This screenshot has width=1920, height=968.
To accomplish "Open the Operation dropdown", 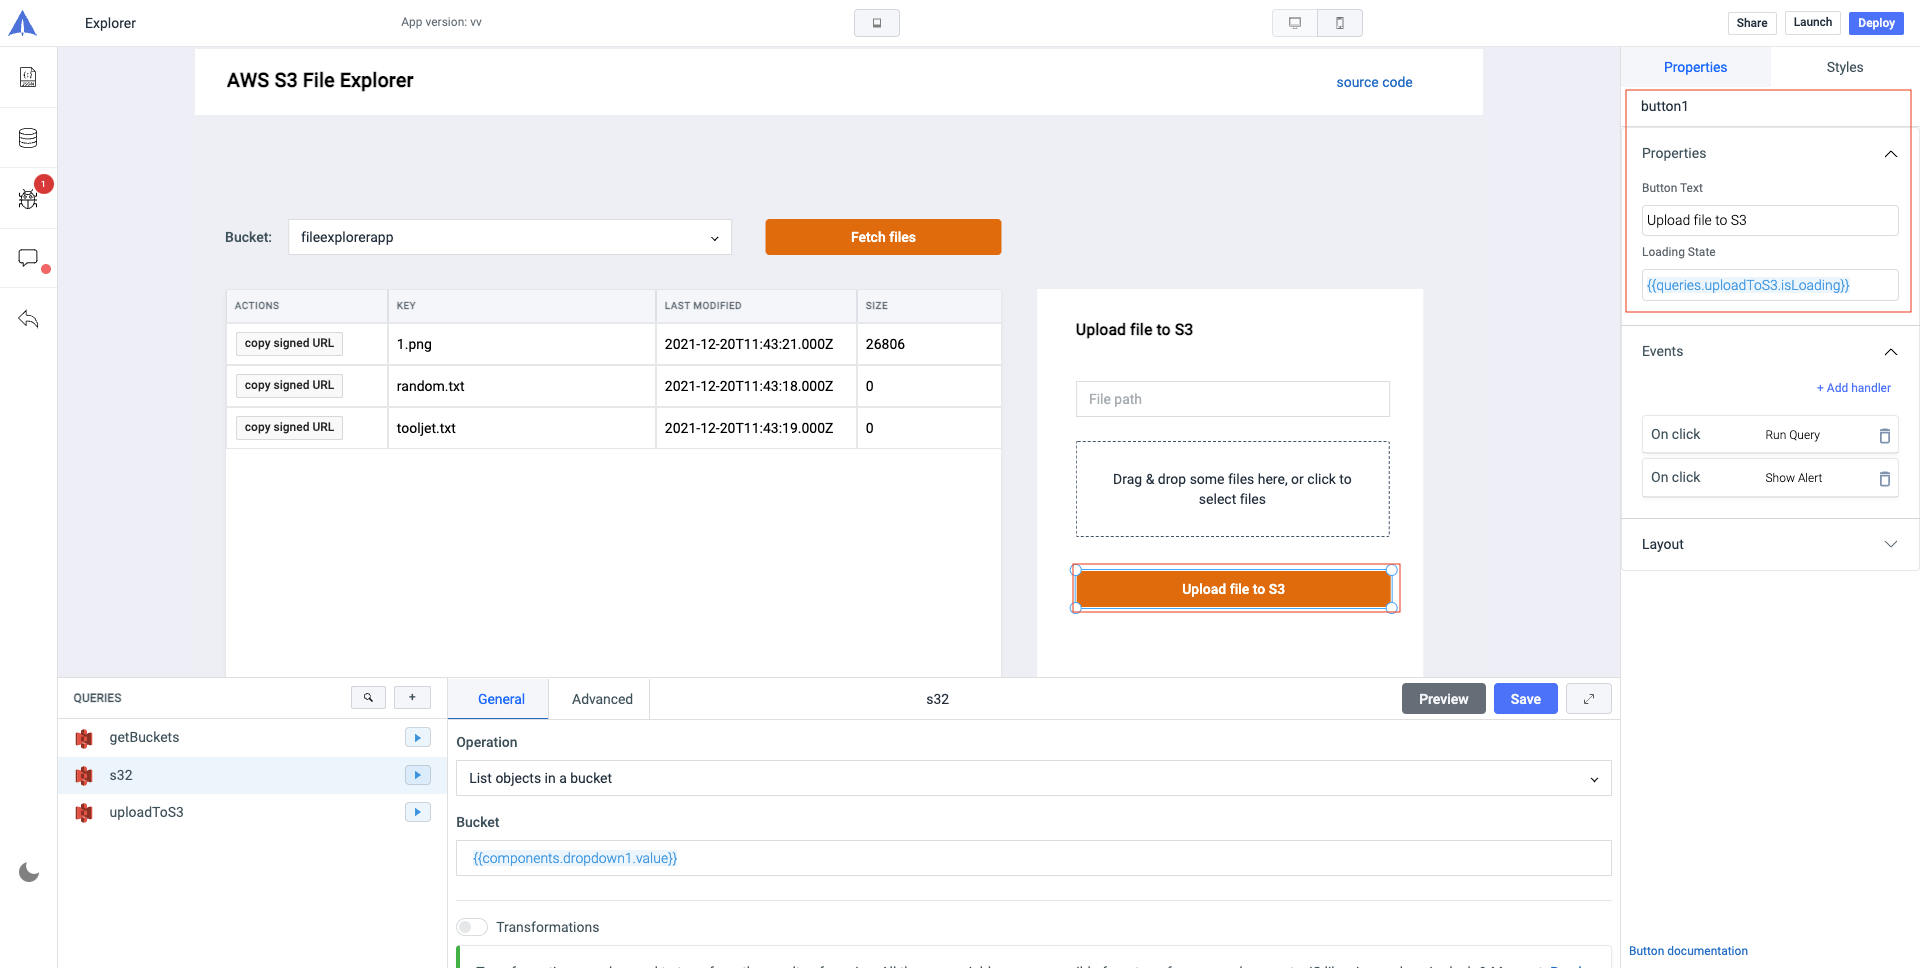I will pyautogui.click(x=1033, y=779).
